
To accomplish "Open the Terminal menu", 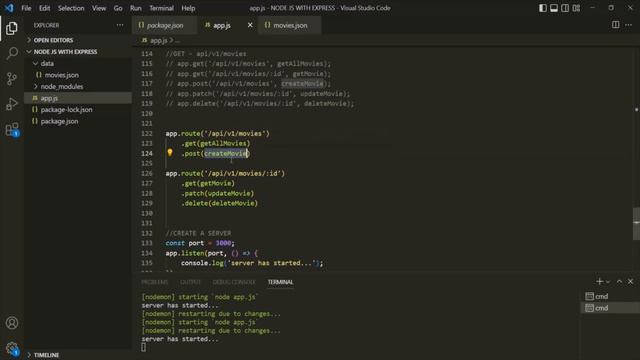I will pos(161,8).
